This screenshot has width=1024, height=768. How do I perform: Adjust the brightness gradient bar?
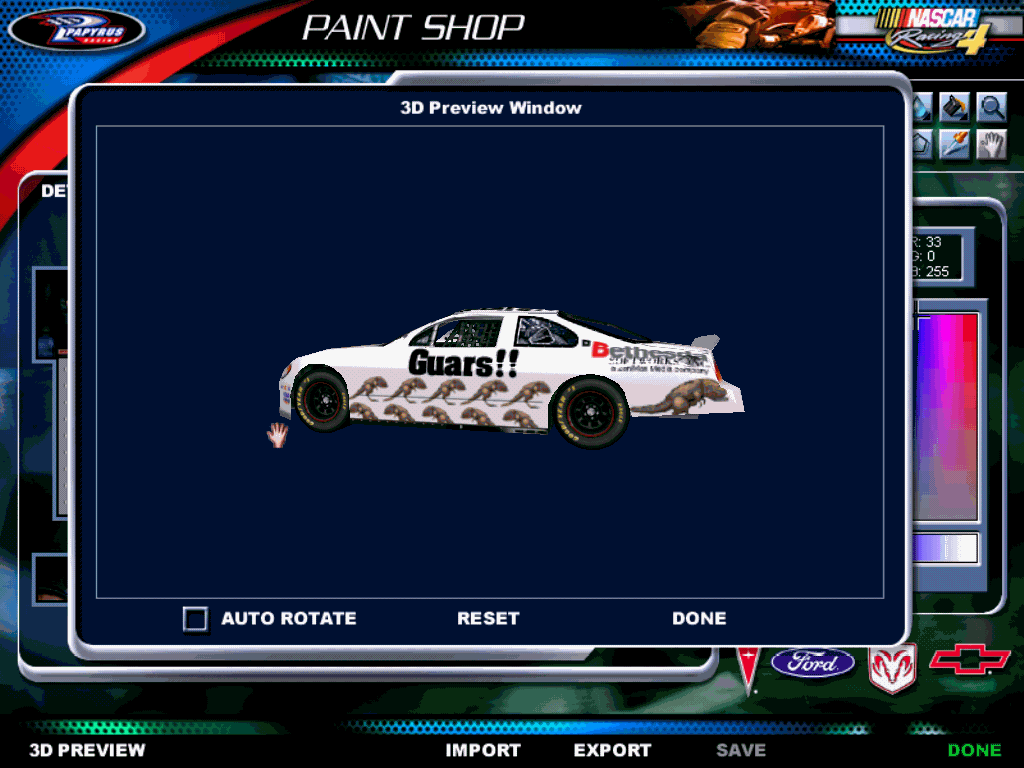click(x=946, y=549)
